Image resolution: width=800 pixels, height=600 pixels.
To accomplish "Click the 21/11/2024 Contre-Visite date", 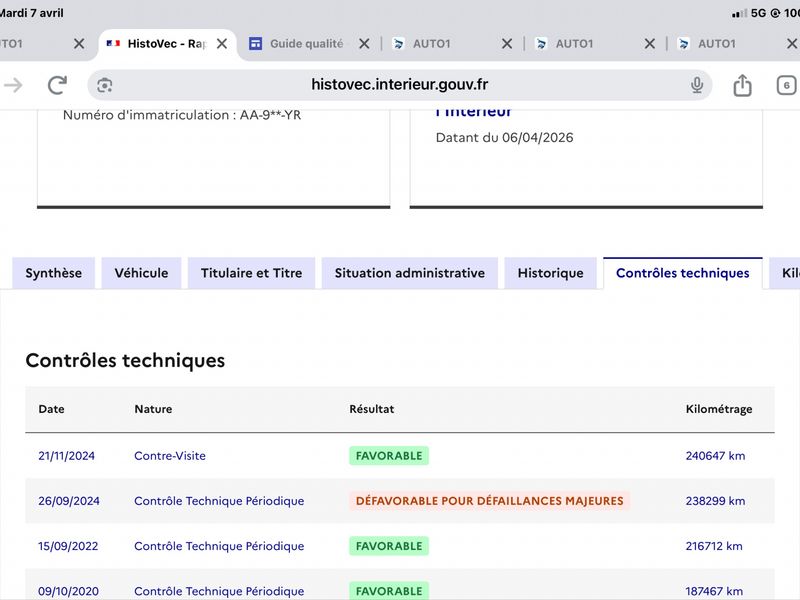I will [67, 456].
